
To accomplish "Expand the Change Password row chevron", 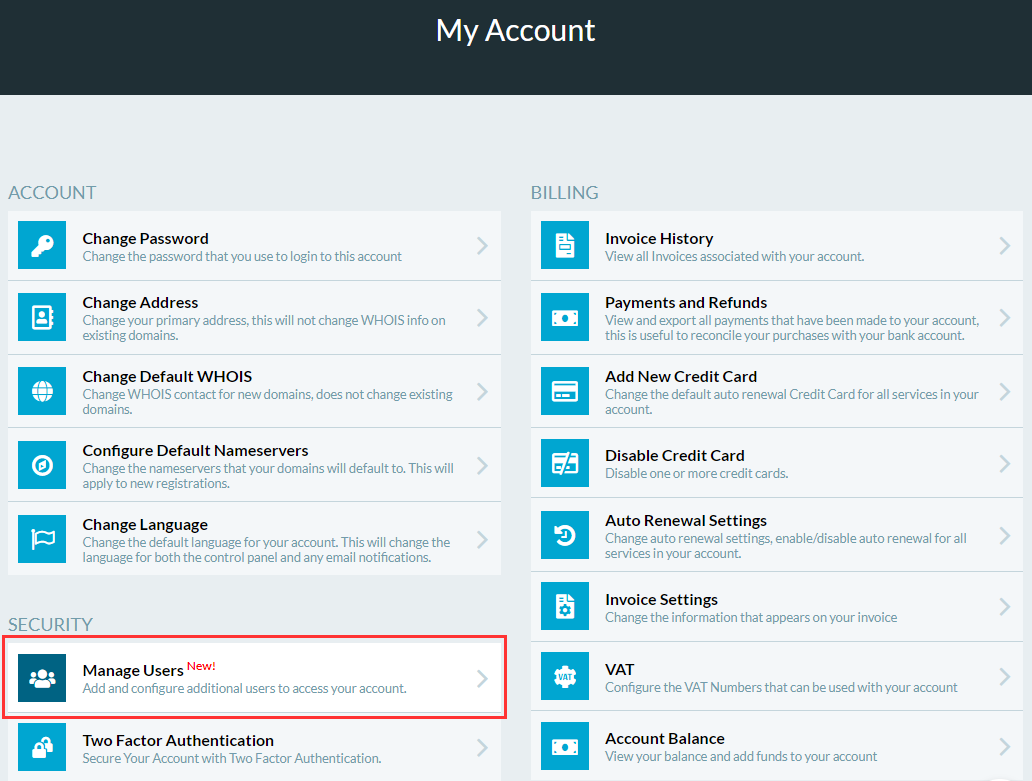I will tap(482, 245).
